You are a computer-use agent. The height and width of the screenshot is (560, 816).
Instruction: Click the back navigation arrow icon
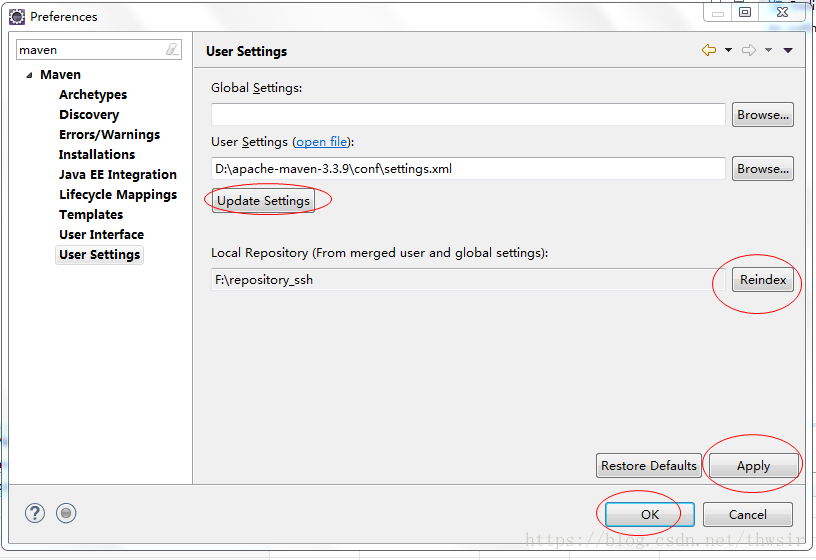[x=709, y=50]
